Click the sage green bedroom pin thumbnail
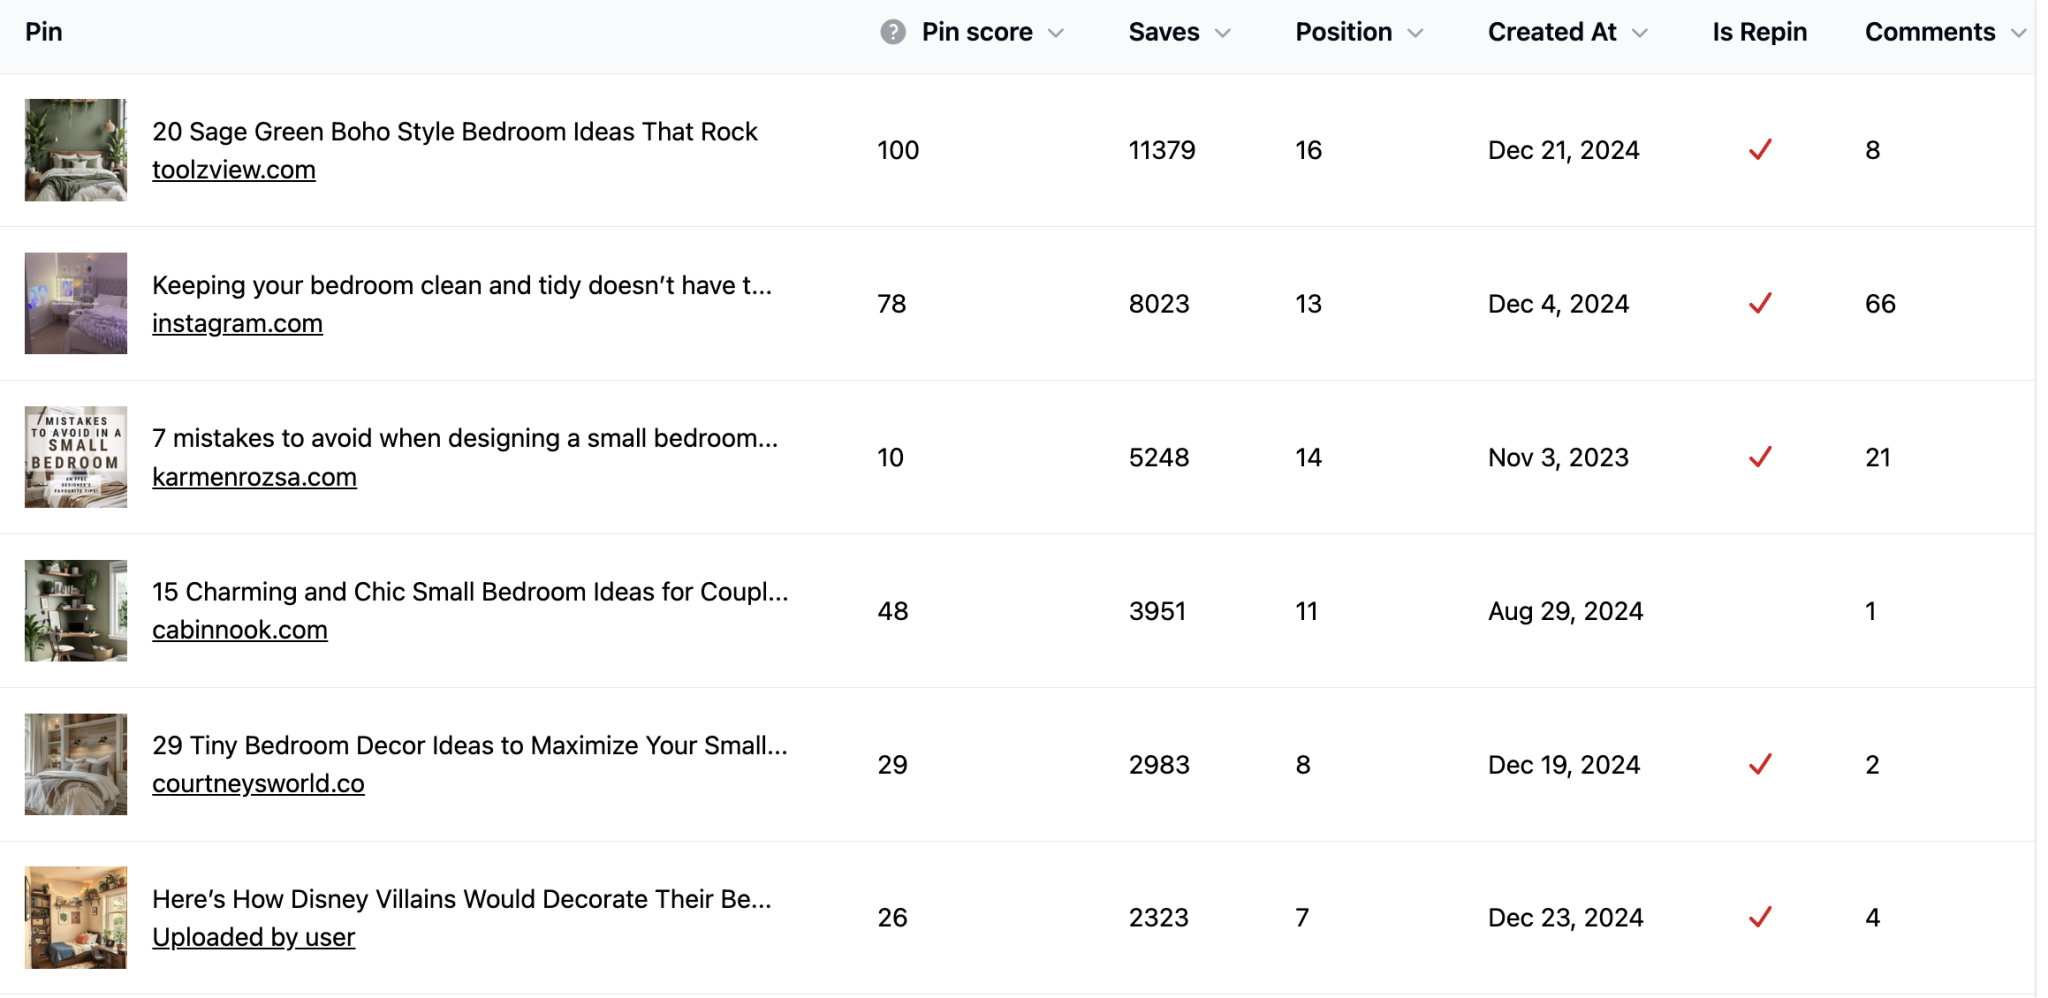The image size is (2048, 998). point(75,150)
